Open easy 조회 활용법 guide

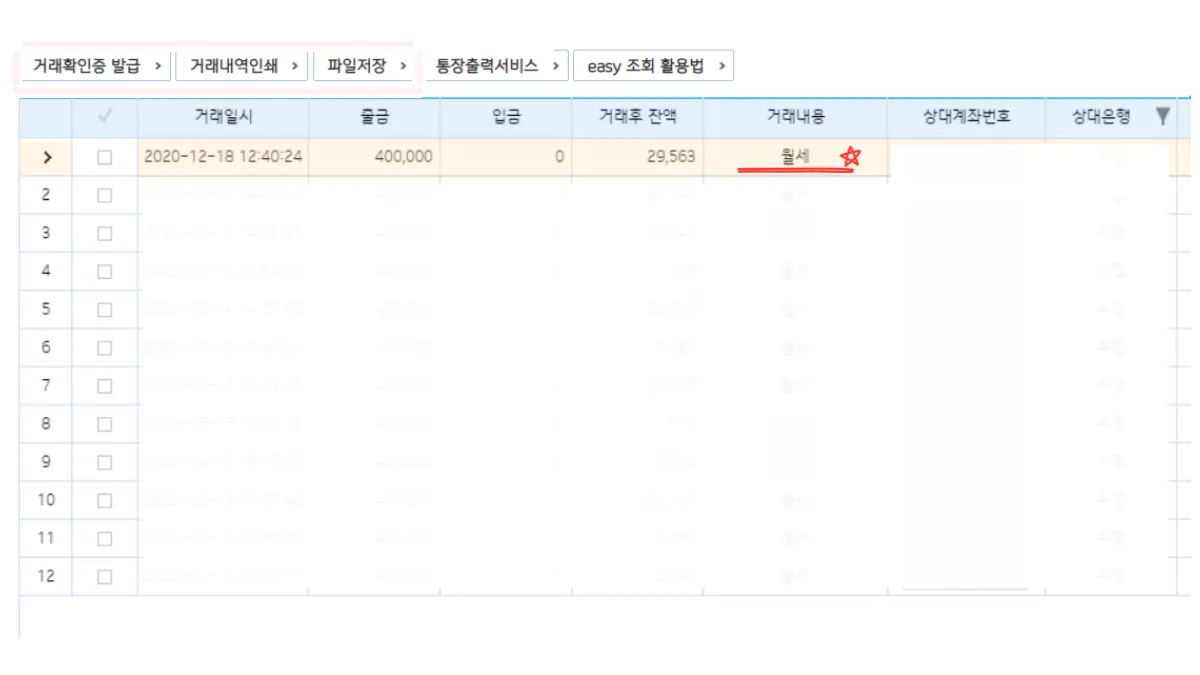[x=654, y=66]
